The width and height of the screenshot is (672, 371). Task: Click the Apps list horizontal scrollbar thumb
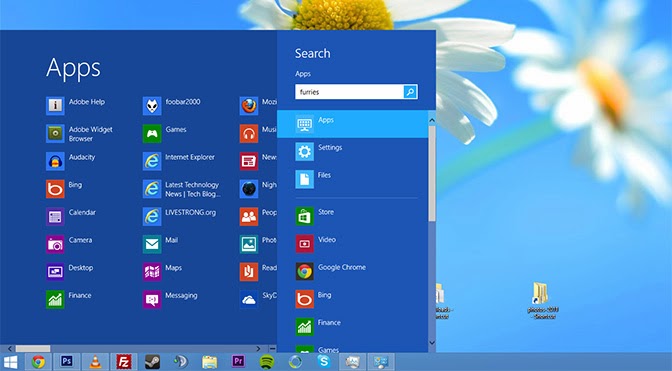point(33,349)
